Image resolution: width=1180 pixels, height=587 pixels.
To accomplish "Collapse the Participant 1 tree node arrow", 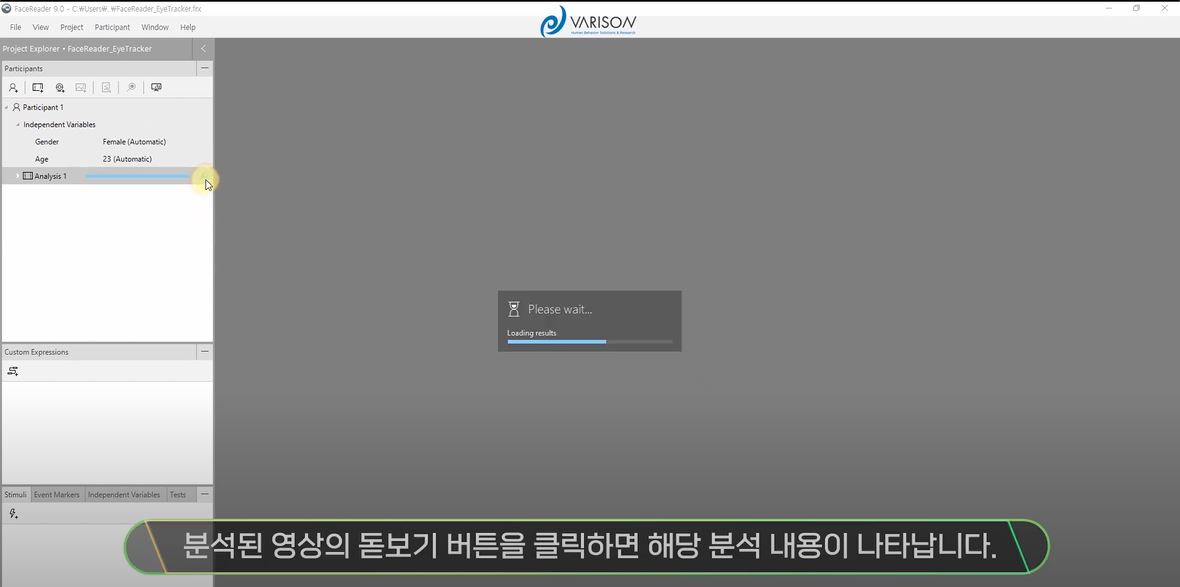I will tap(7, 108).
